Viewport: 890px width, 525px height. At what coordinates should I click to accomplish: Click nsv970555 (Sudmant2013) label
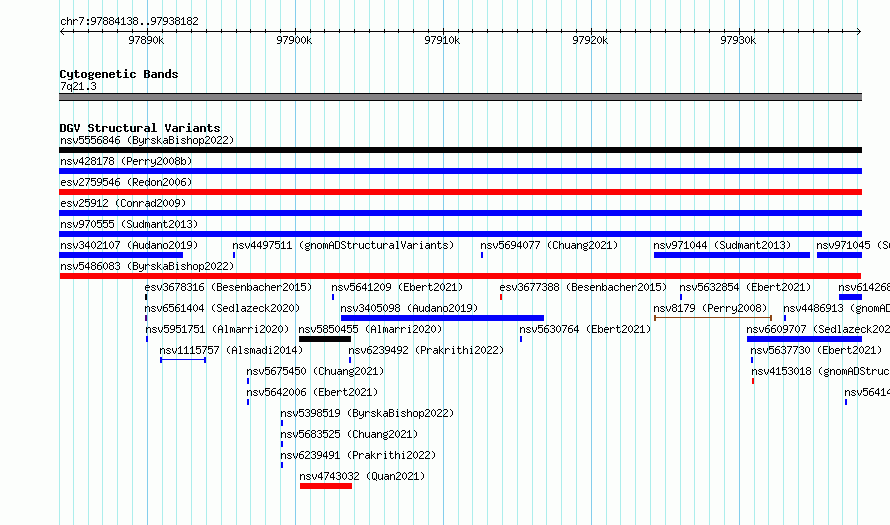click(x=129, y=224)
